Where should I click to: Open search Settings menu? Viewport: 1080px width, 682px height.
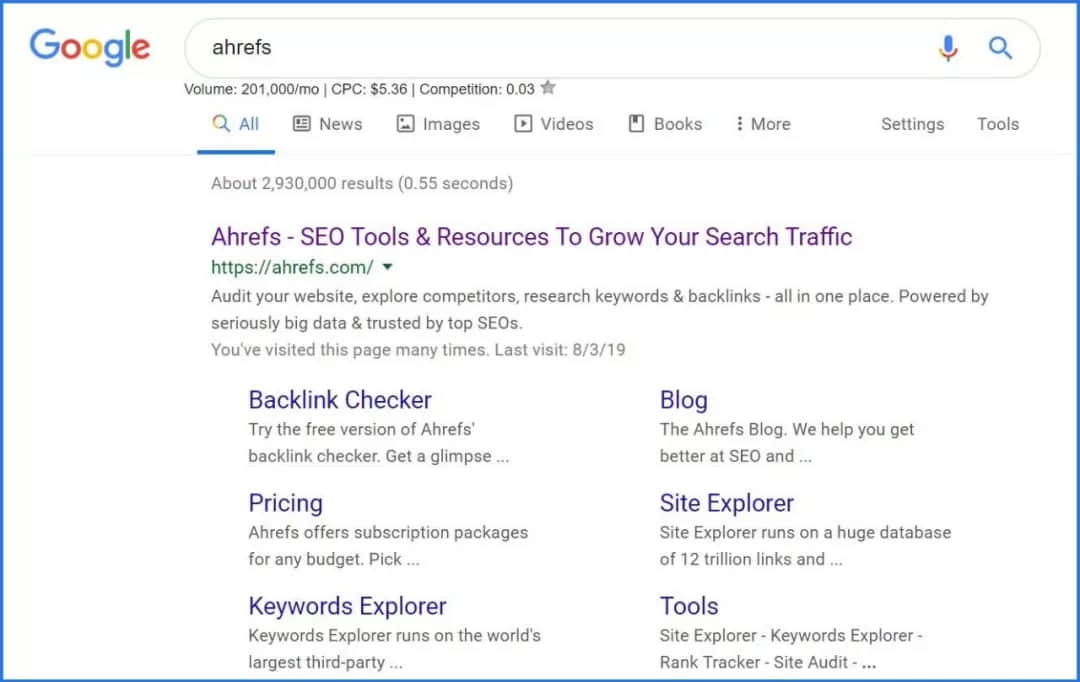pyautogui.click(x=912, y=124)
